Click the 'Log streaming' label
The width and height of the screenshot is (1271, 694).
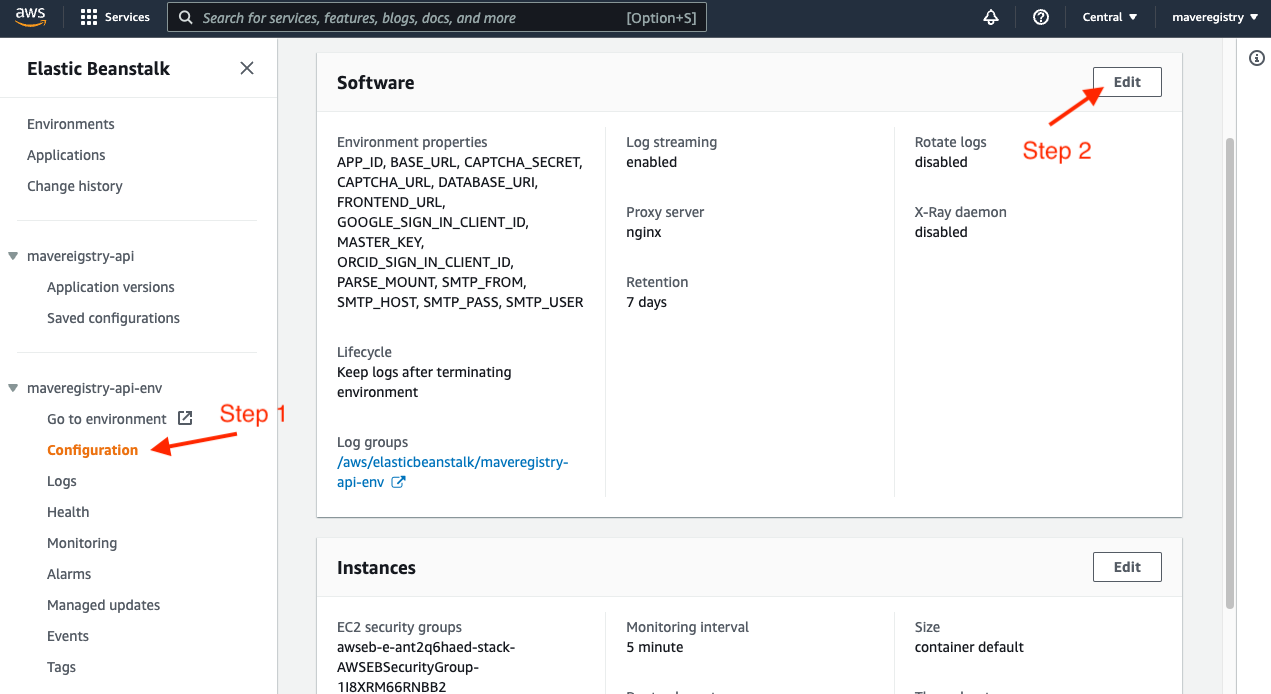coord(671,142)
